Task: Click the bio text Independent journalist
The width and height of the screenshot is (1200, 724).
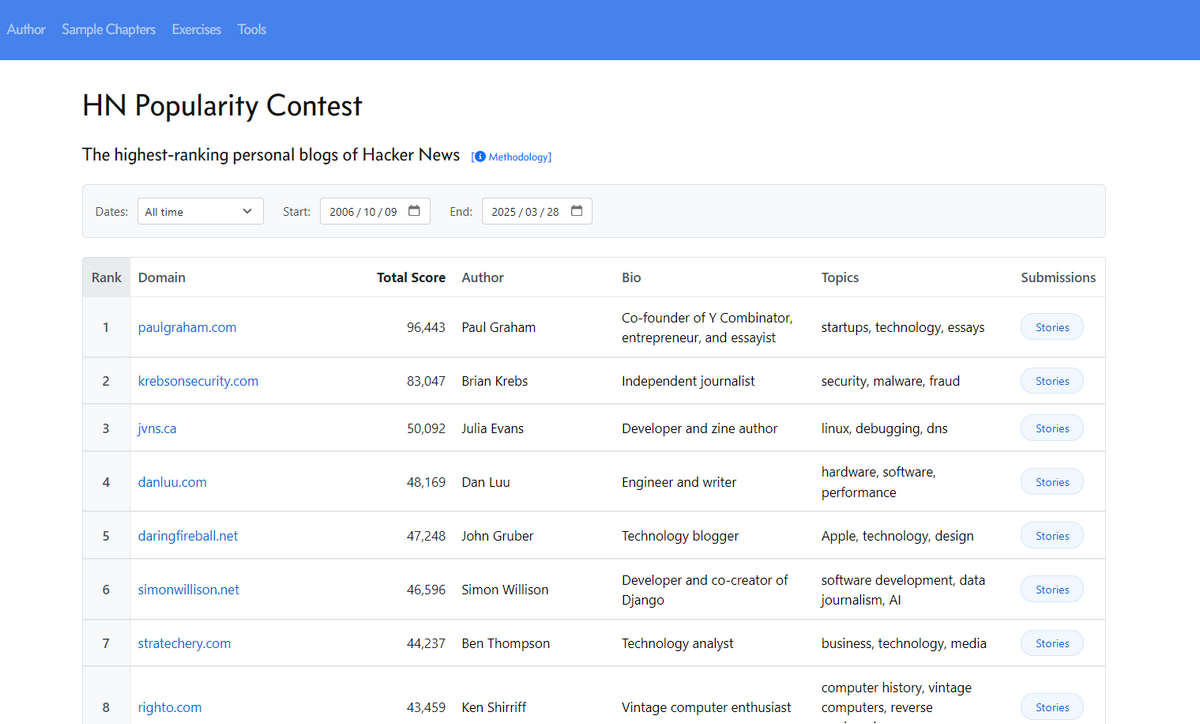Action: (x=688, y=381)
